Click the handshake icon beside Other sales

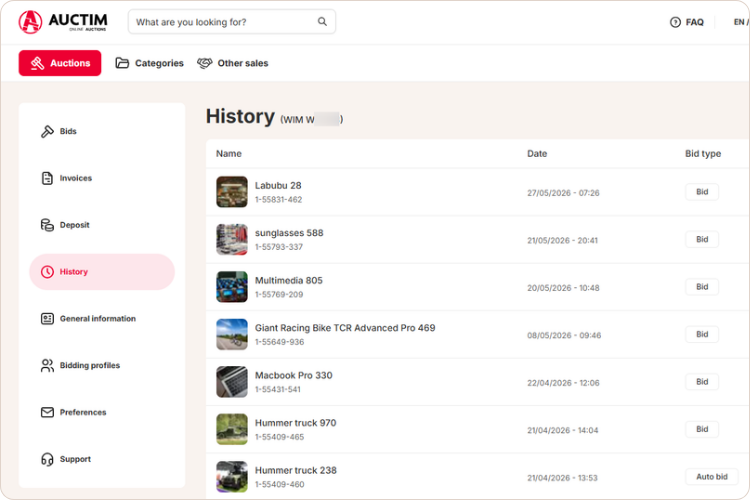pyautogui.click(x=204, y=63)
